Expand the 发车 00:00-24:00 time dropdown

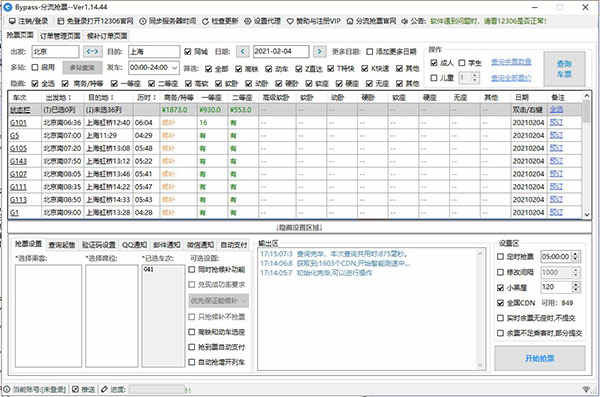pyautogui.click(x=175, y=68)
